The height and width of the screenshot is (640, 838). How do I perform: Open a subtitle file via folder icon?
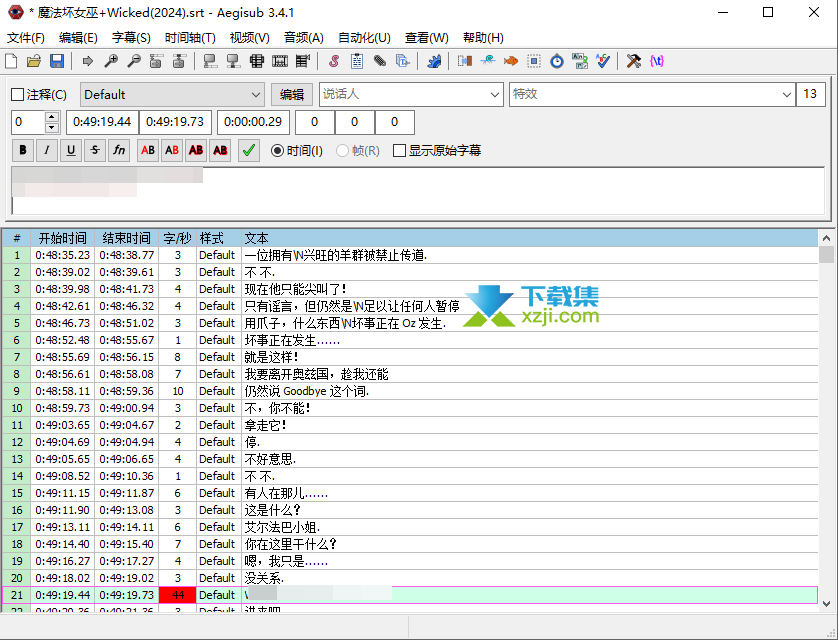tap(34, 61)
